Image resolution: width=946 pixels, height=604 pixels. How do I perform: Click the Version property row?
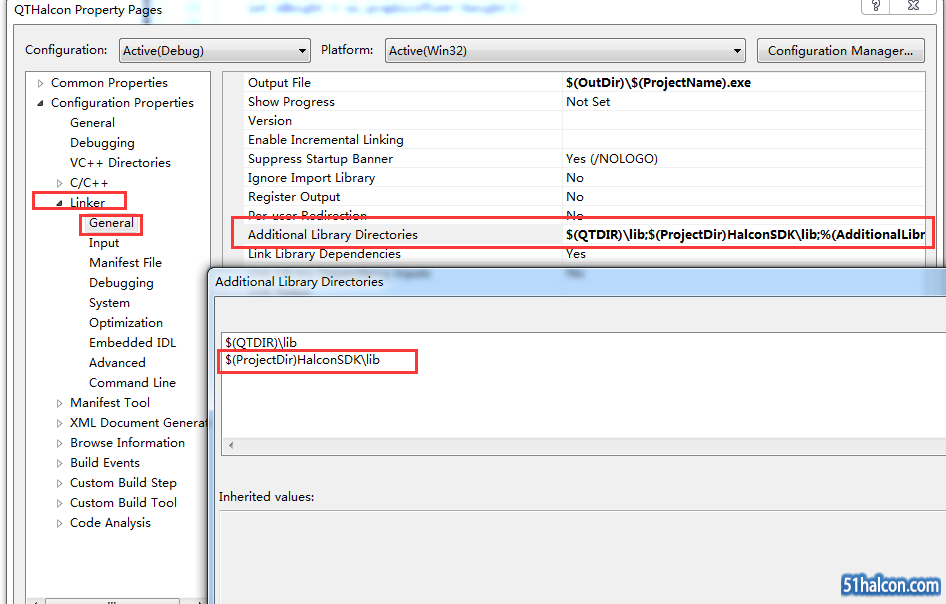[x=585, y=121]
